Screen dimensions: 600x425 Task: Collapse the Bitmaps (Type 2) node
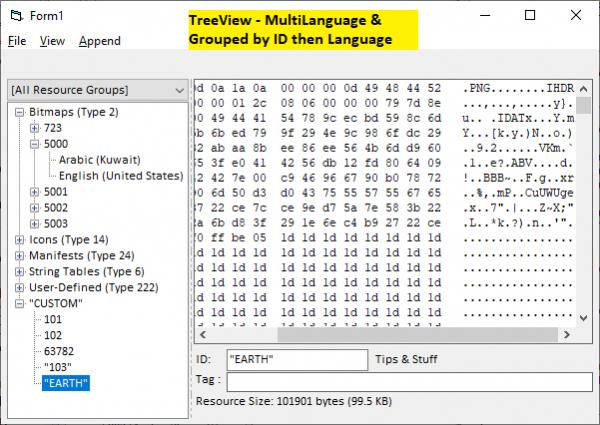[19, 112]
